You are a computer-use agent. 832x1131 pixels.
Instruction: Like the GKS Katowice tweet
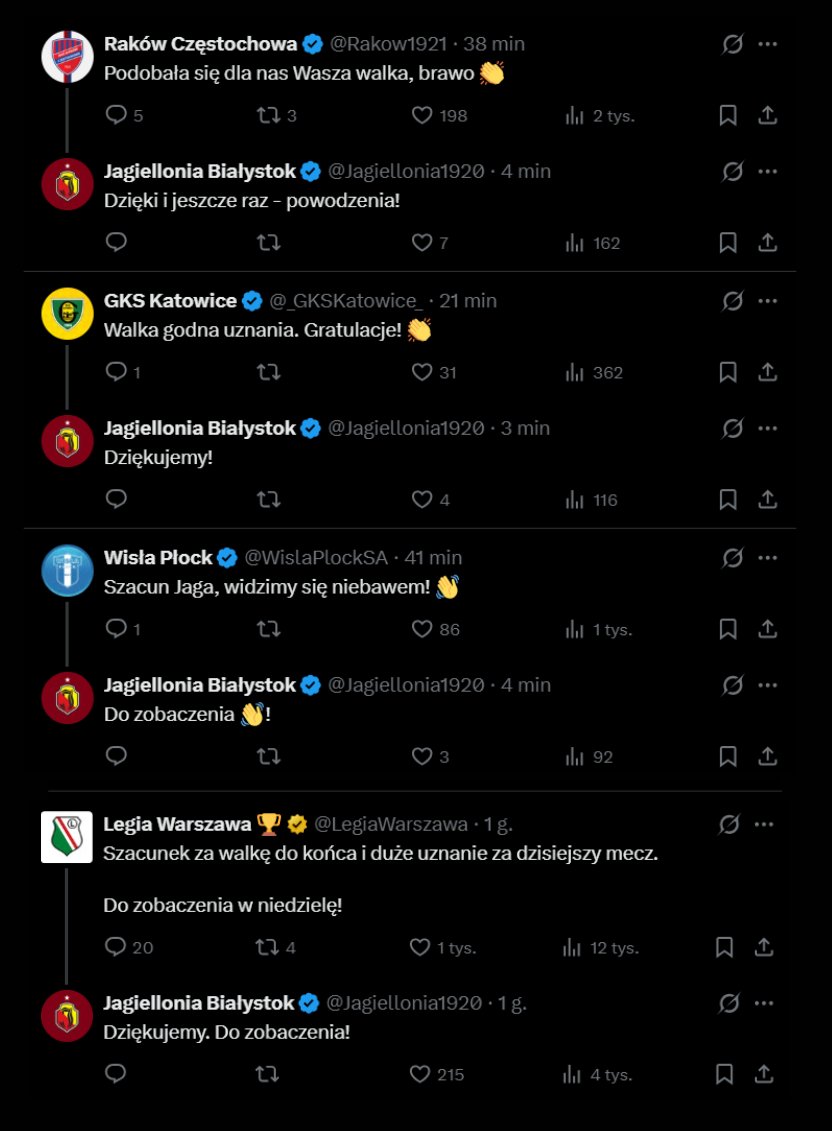tap(422, 372)
